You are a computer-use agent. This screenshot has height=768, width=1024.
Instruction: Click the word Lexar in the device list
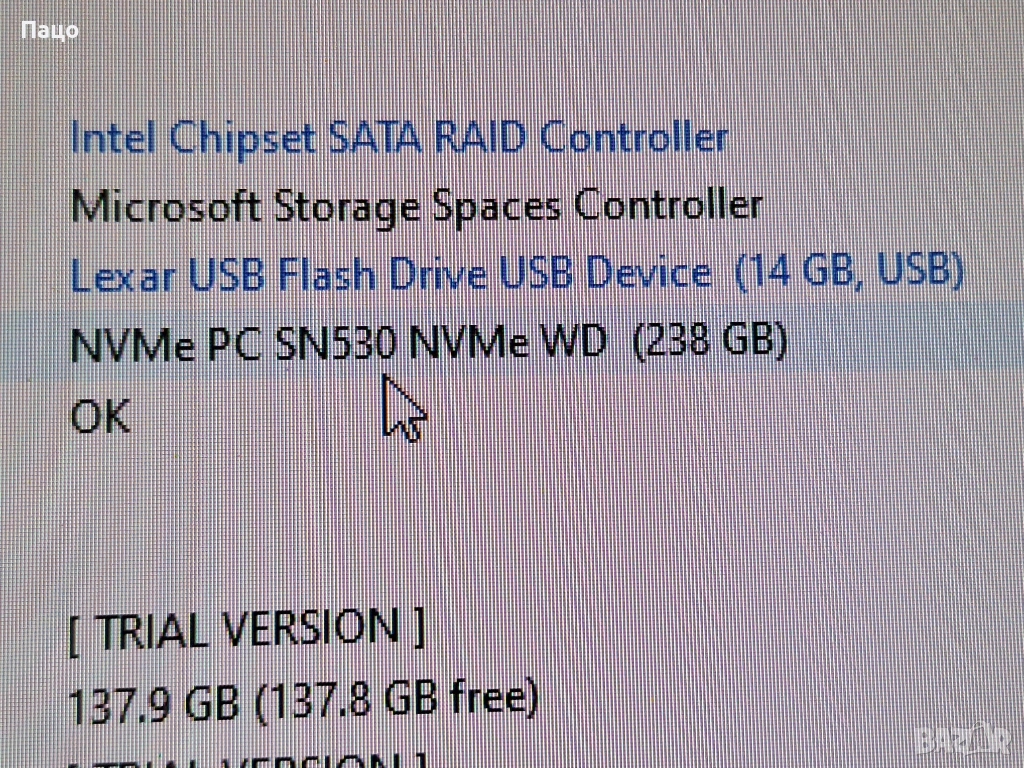pyautogui.click(x=123, y=276)
